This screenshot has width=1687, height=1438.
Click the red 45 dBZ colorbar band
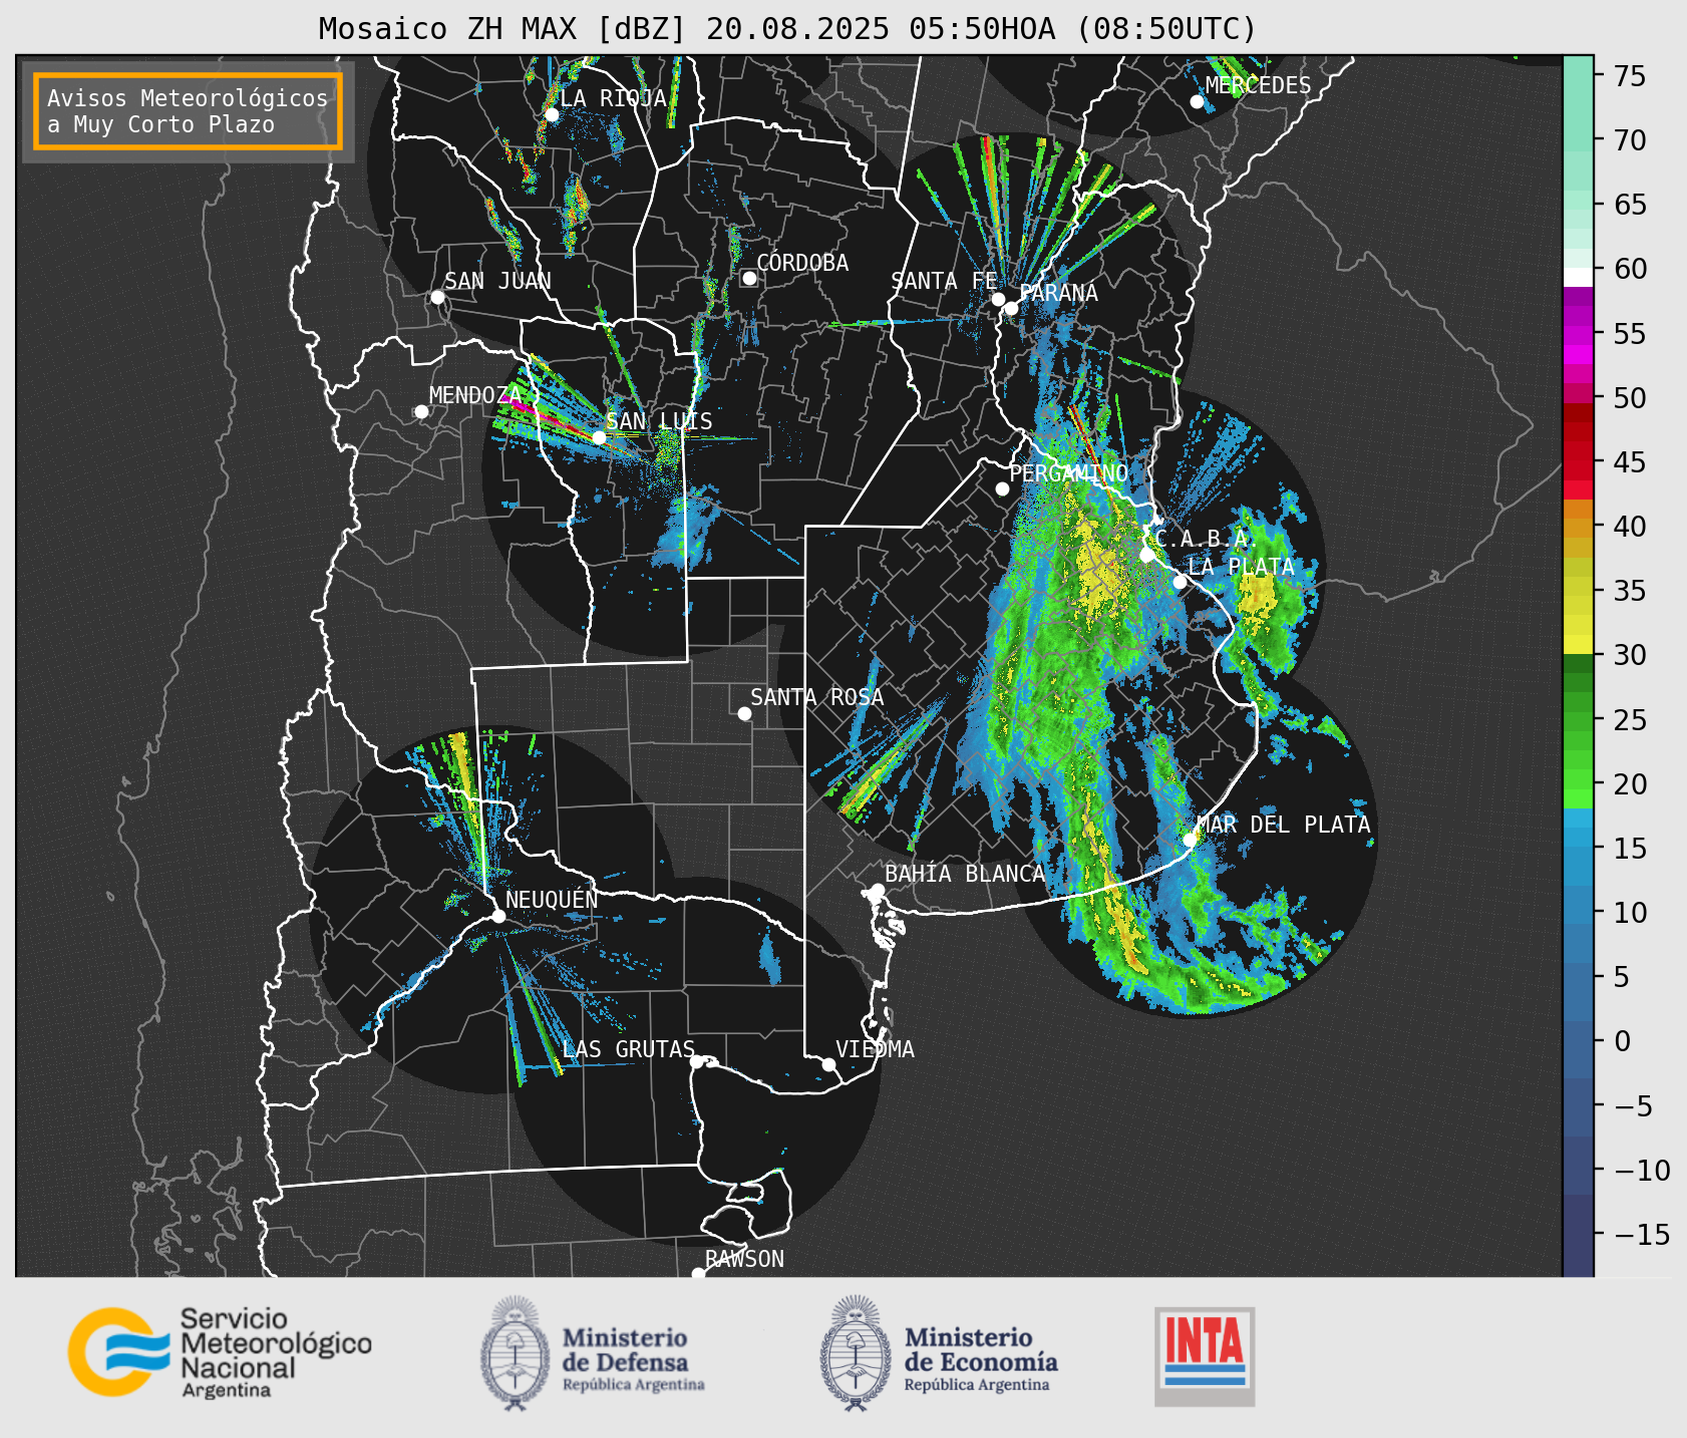[1578, 461]
